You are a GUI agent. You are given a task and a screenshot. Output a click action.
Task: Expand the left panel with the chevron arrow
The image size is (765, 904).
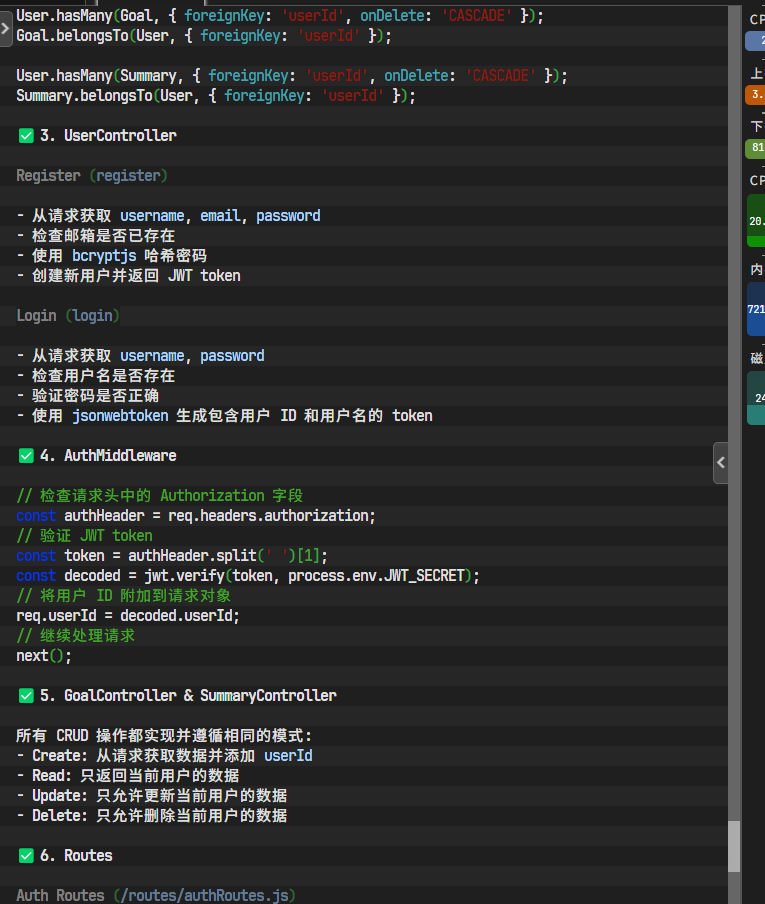(5, 26)
